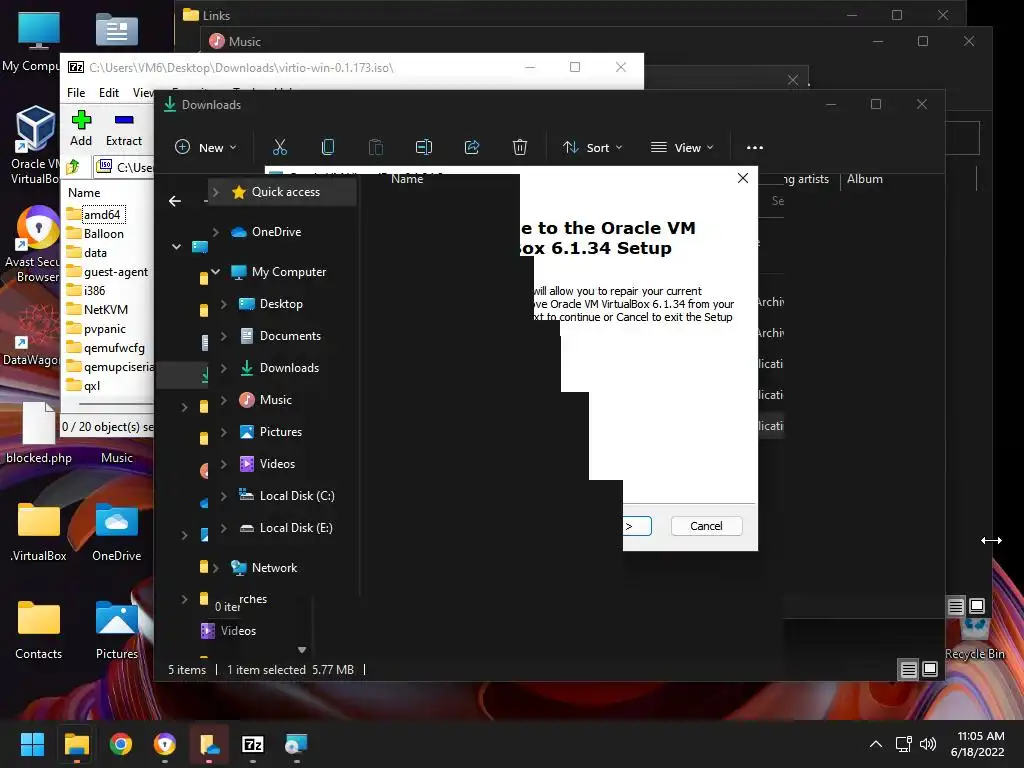Open the Windows Start menu

[32, 744]
